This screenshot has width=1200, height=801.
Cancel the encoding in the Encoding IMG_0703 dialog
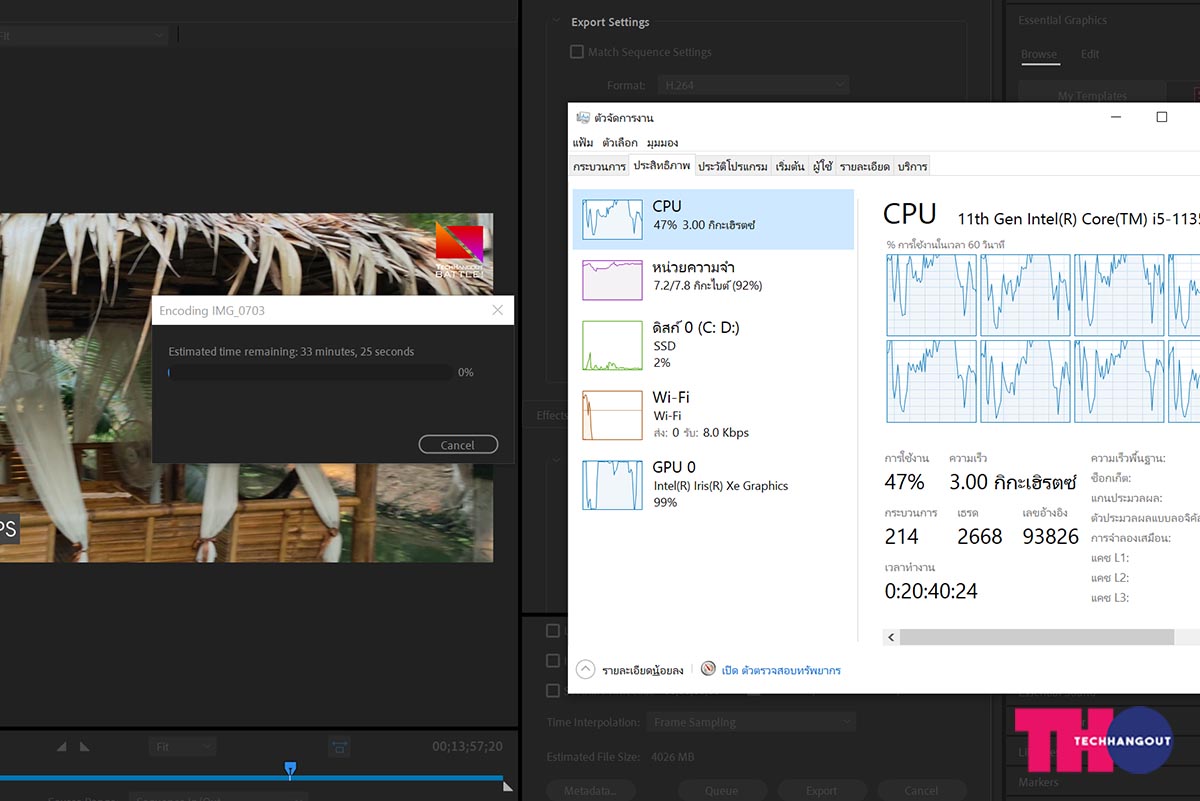458,445
